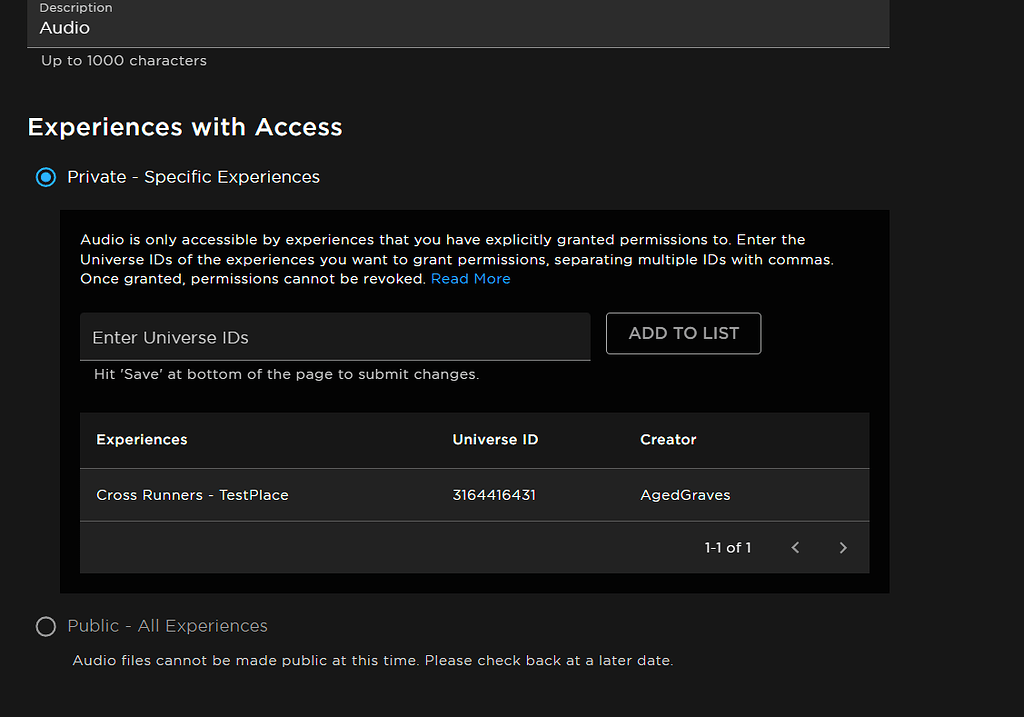This screenshot has width=1024, height=717.
Task: Click the Experiences column header
Action: point(142,440)
